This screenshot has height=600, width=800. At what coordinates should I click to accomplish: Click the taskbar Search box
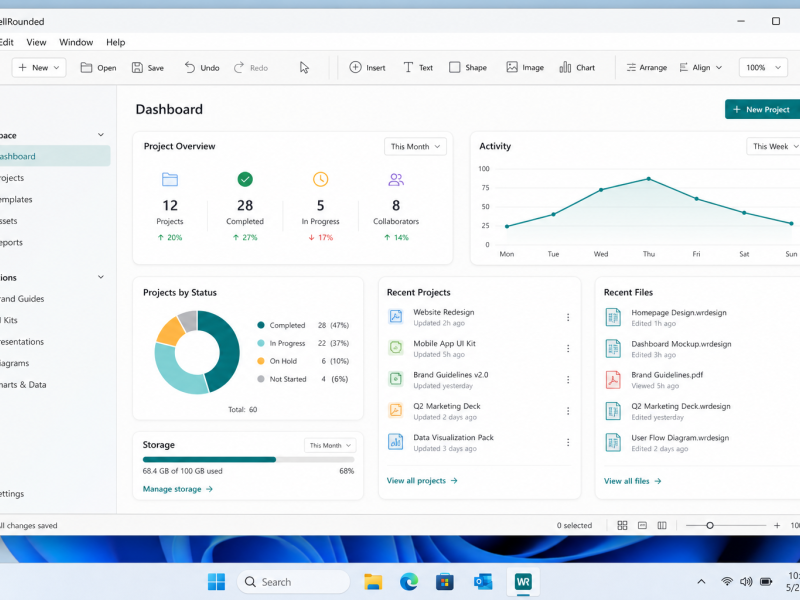point(293,582)
